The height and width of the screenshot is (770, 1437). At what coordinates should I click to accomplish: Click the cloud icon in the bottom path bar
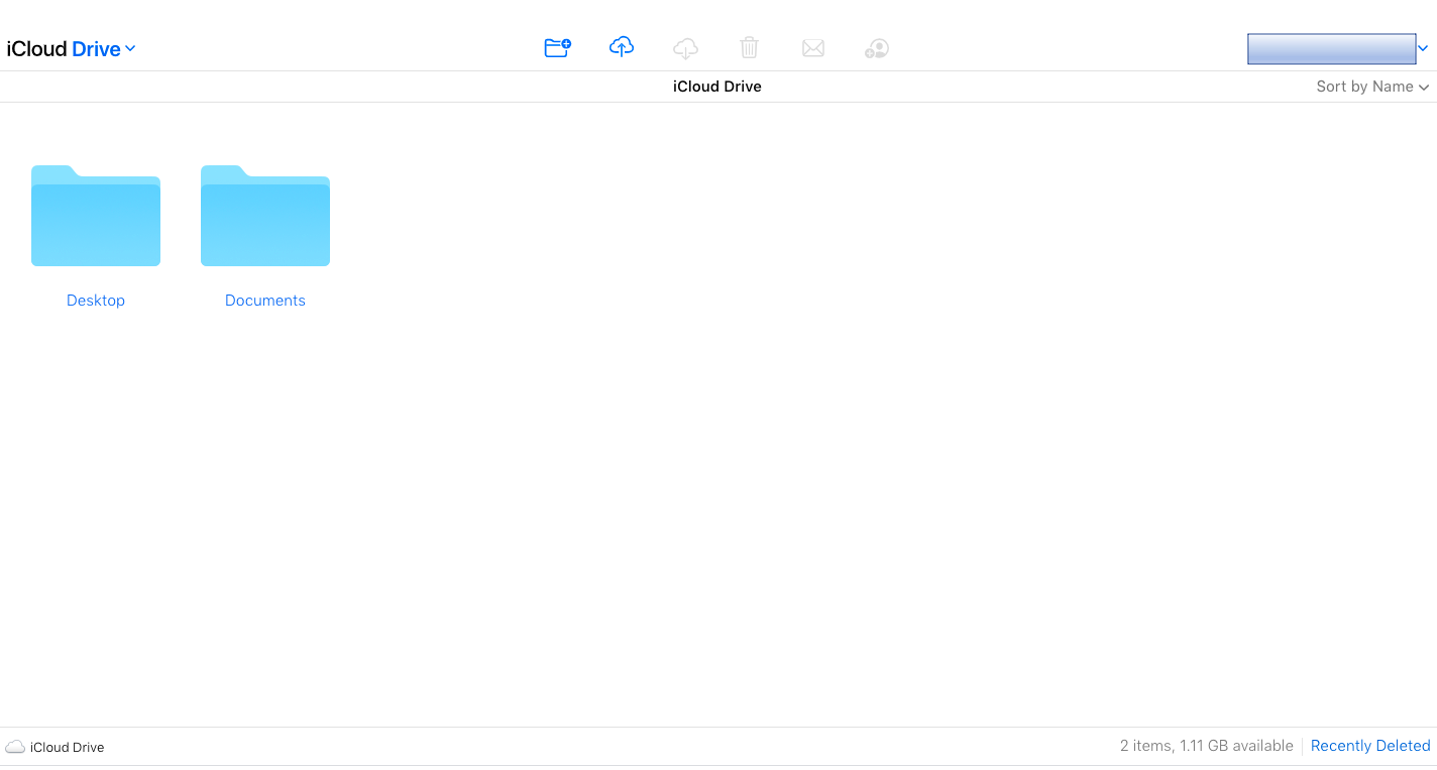tap(15, 747)
